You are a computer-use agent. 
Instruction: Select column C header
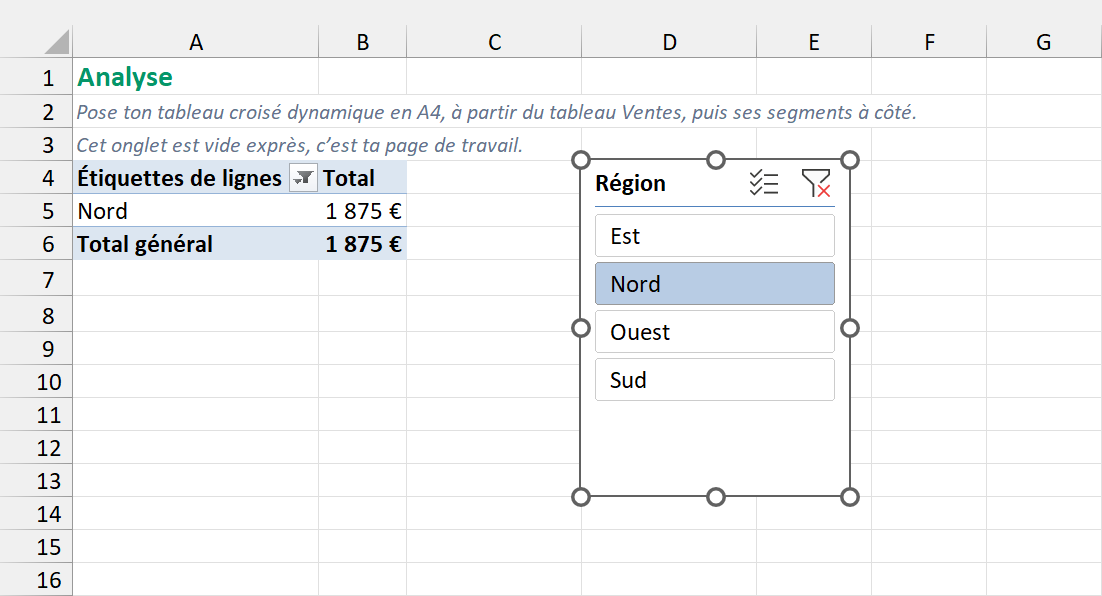point(494,42)
